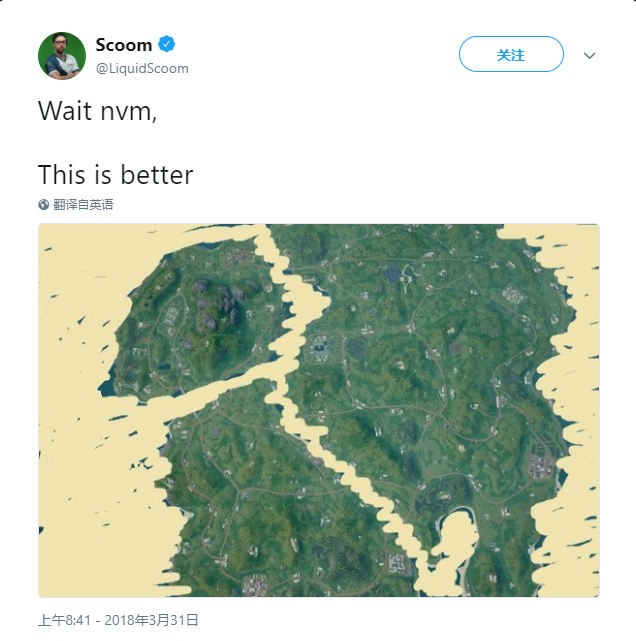Click the 2018年3月31日 tweet date
This screenshot has width=636, height=641.
[152, 620]
